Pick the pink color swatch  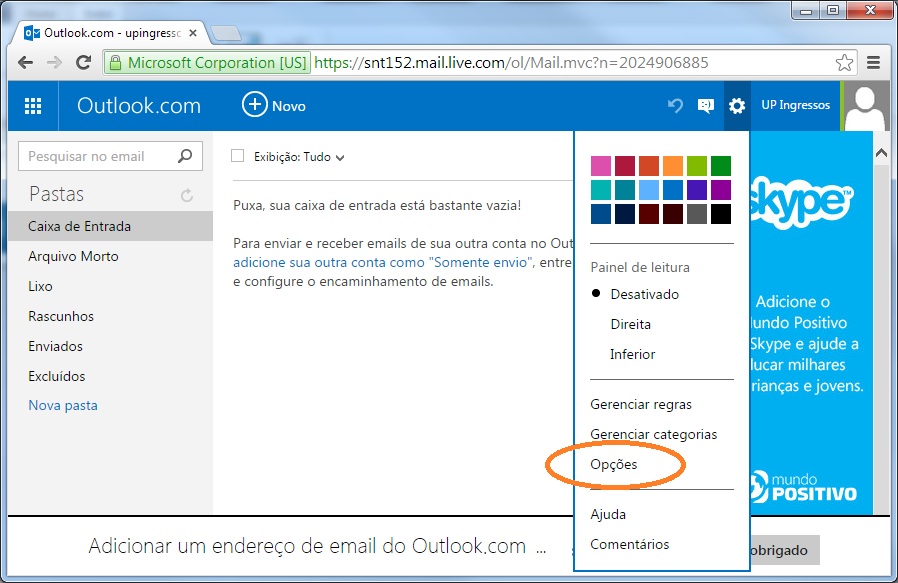coord(600,166)
